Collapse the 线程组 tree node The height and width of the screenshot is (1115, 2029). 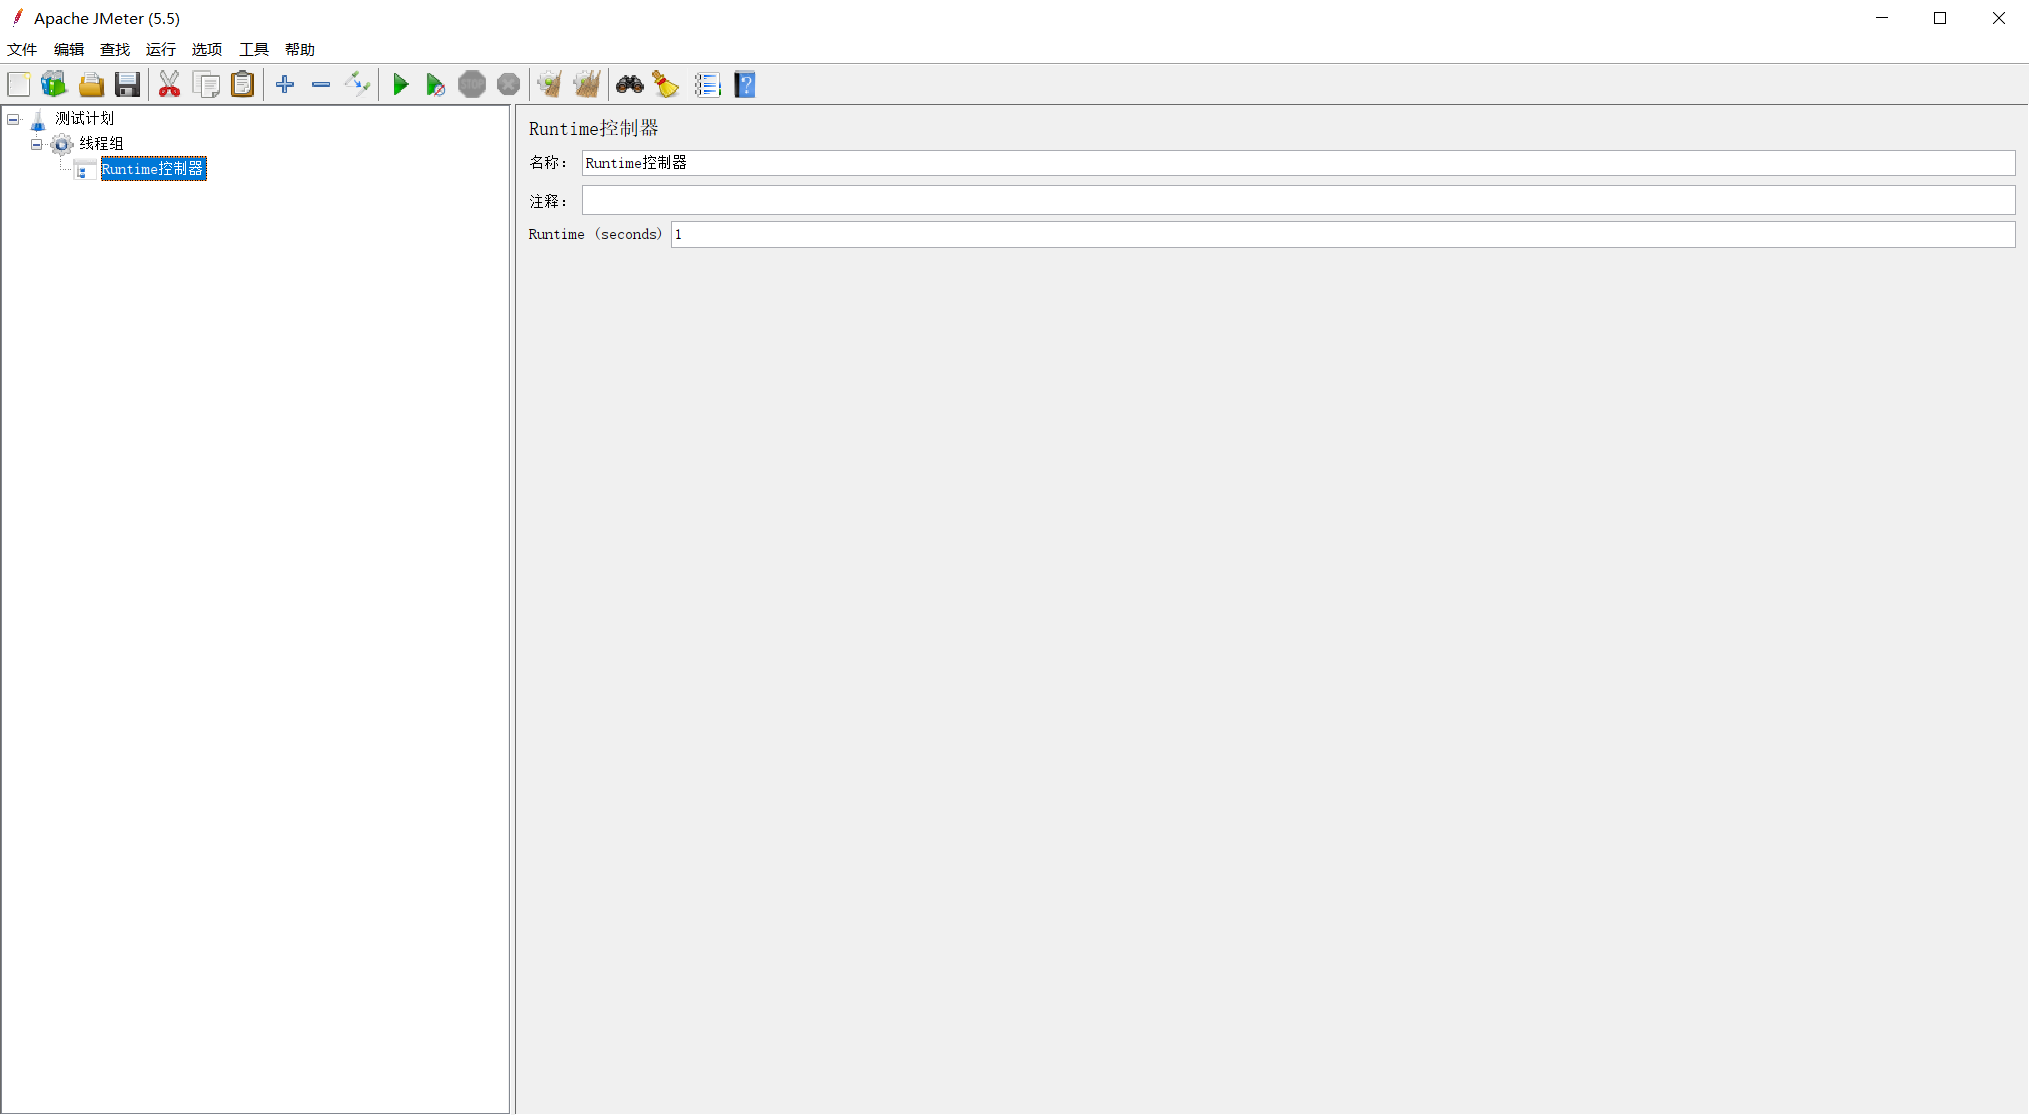click(x=37, y=144)
